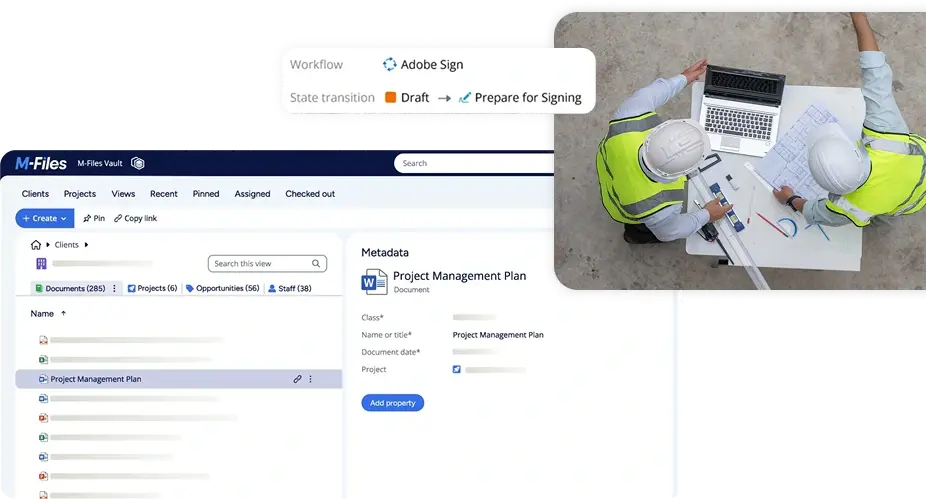Click the purple client building icon
The width and height of the screenshot is (926, 499).
[x=41, y=263]
